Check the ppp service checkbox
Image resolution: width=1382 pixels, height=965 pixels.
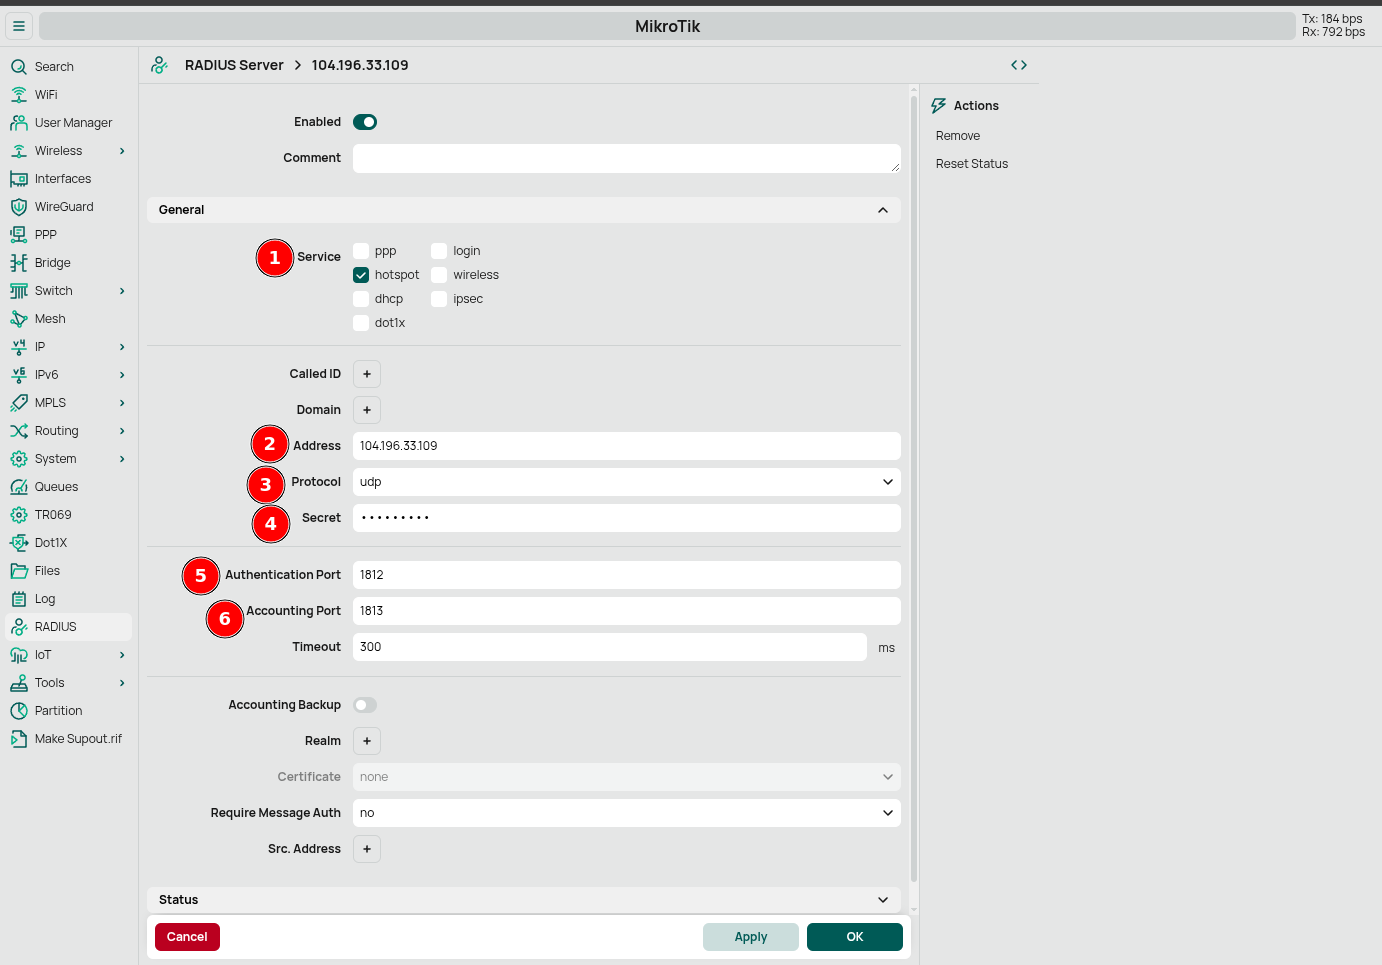point(361,250)
